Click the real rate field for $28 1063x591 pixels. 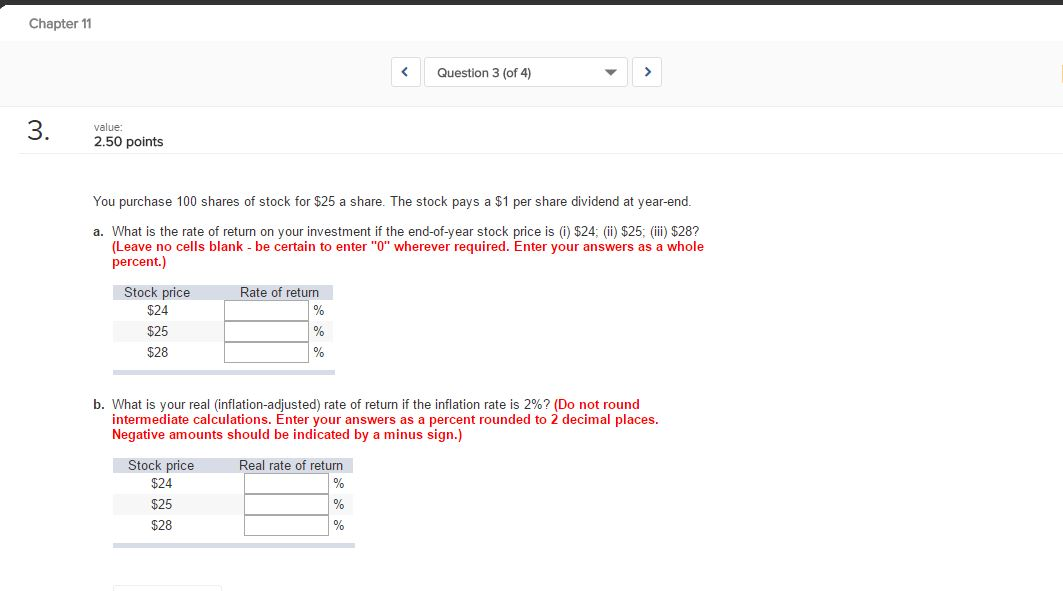click(285, 525)
